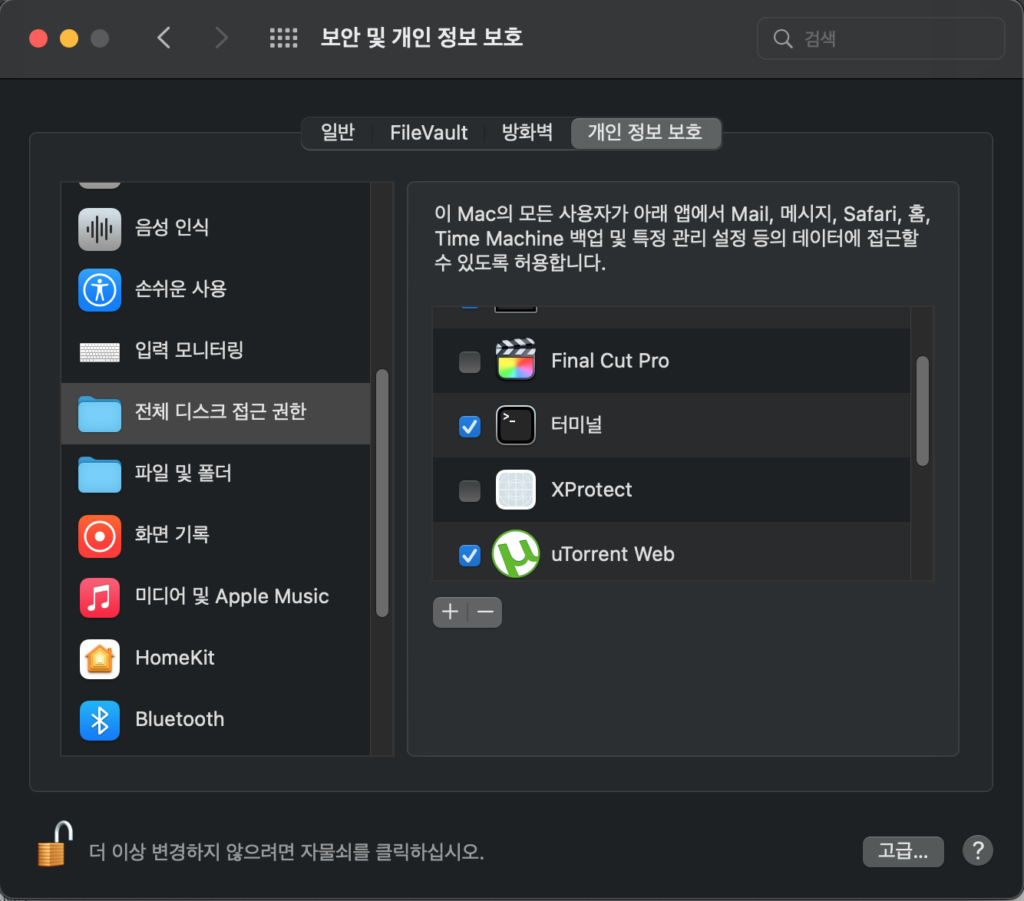
Task: Uncheck uTorrent Web disk access
Action: [469, 555]
